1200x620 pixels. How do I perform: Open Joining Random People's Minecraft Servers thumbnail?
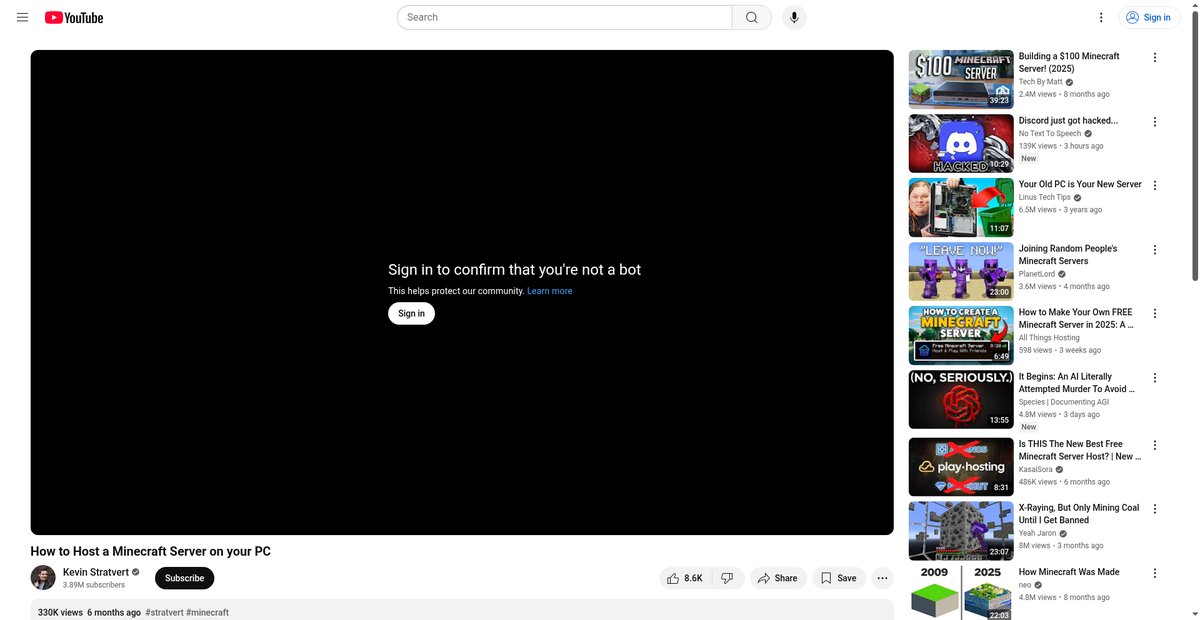pos(961,271)
